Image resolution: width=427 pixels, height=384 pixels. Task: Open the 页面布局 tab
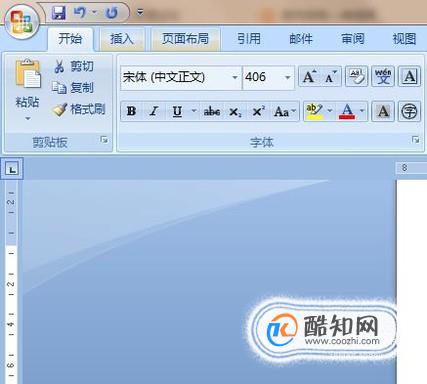185,39
